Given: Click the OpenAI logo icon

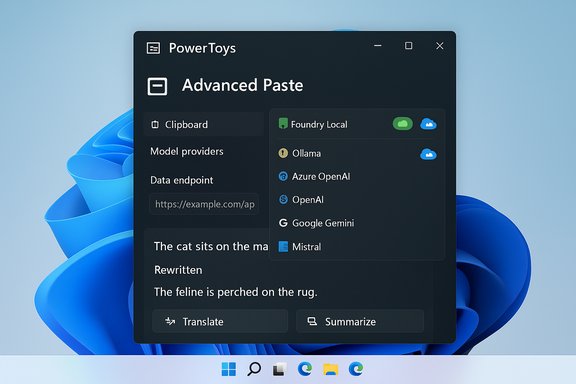Looking at the screenshot, I should (x=283, y=200).
